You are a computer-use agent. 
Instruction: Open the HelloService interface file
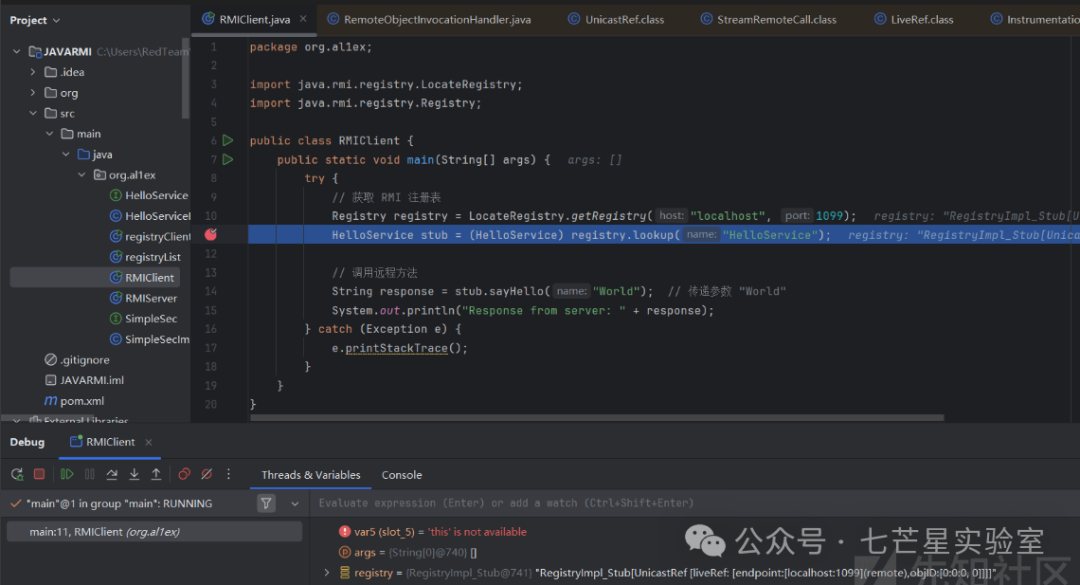(x=149, y=196)
